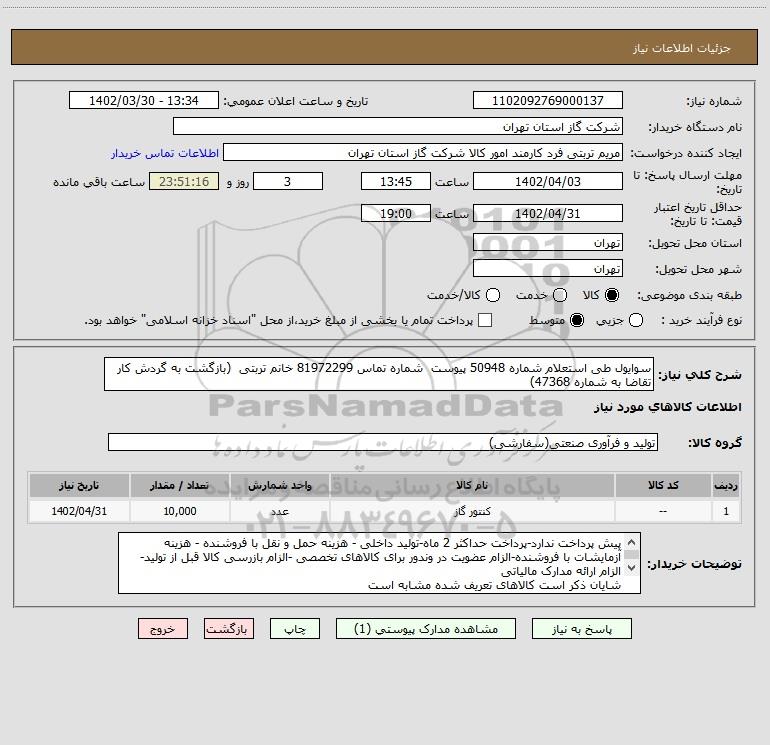Select the کالا radio button

pyautogui.click(x=612, y=295)
